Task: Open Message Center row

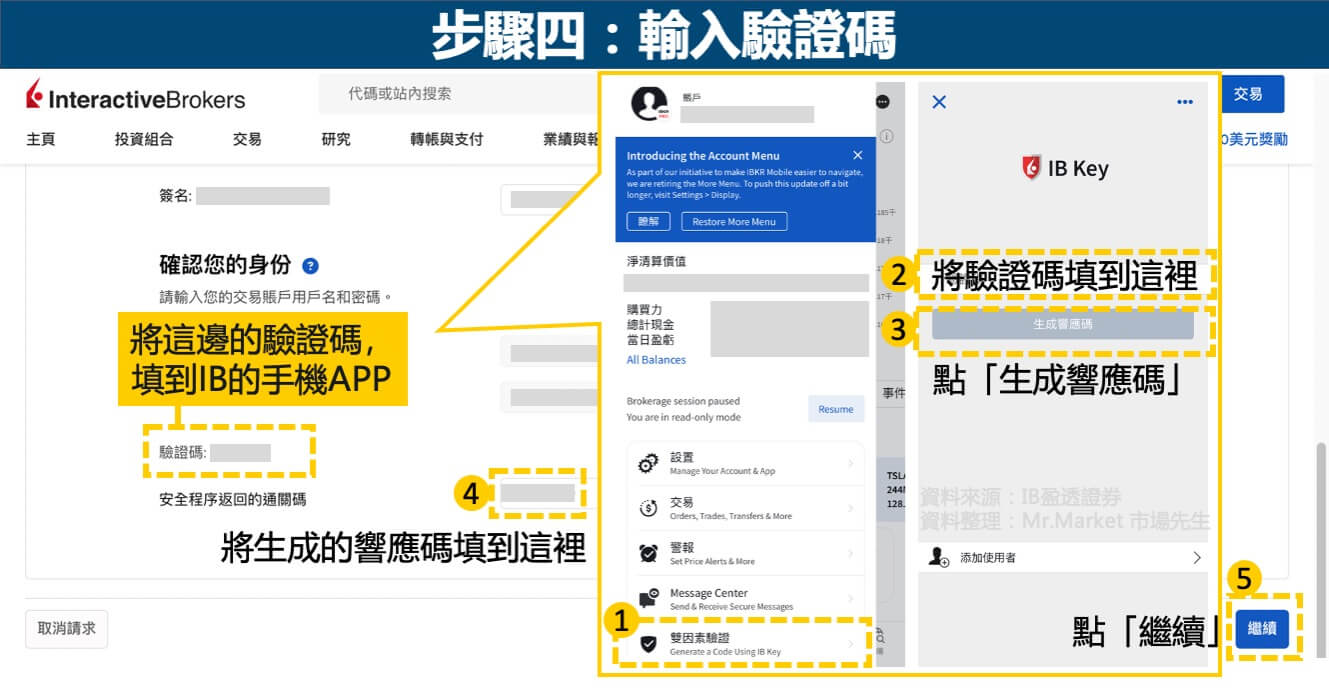Action: [x=746, y=599]
